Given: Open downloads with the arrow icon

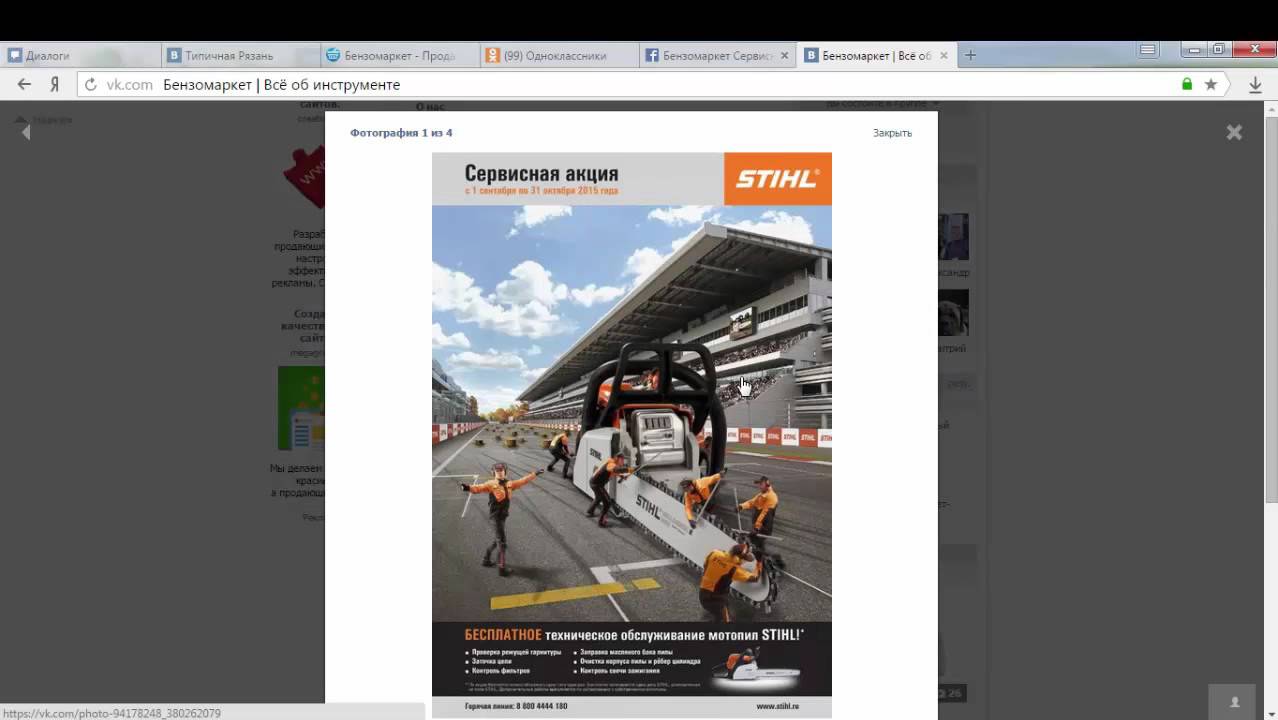Looking at the screenshot, I should (1256, 85).
